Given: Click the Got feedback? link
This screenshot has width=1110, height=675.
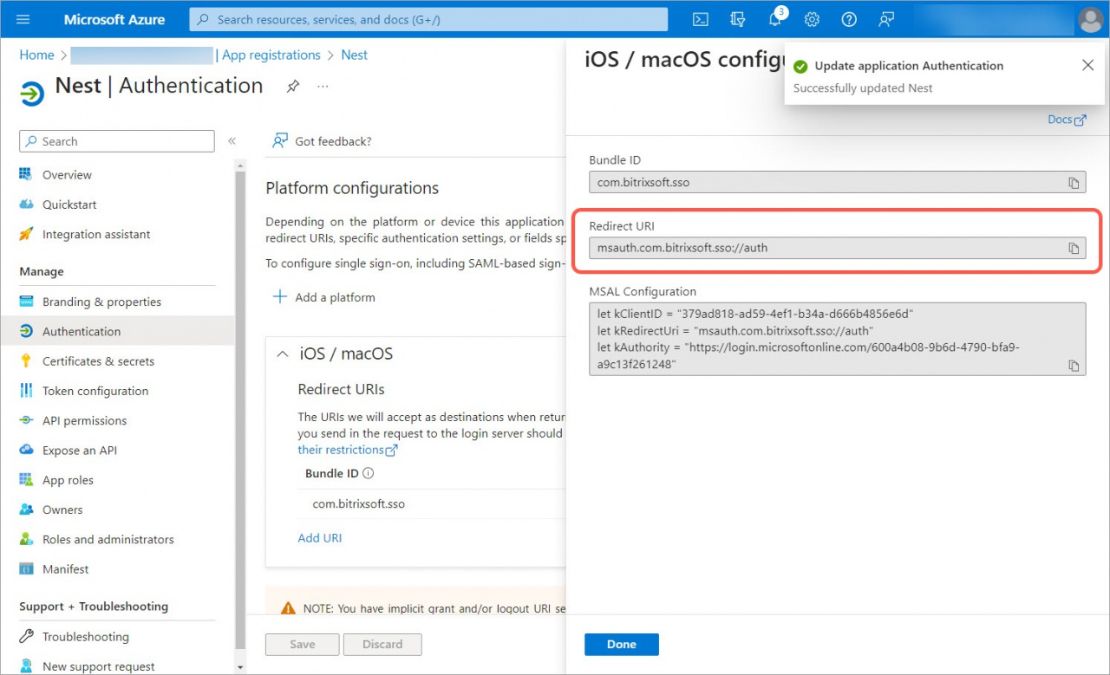Looking at the screenshot, I should click(x=322, y=141).
